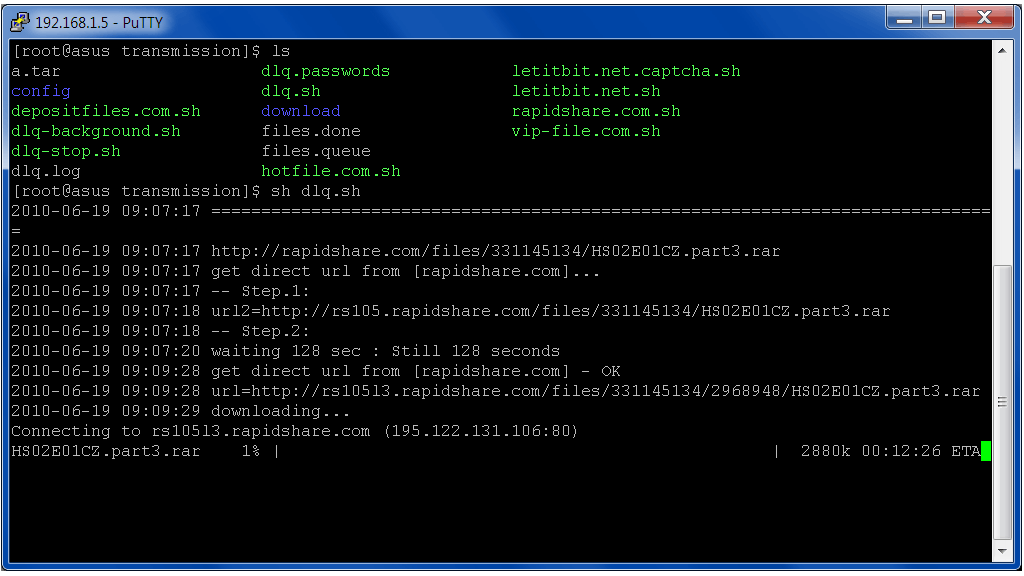Click the rs105l3.rapidshare.com direct URL line
Viewport: 1024px width, 576px height.
(x=596, y=391)
